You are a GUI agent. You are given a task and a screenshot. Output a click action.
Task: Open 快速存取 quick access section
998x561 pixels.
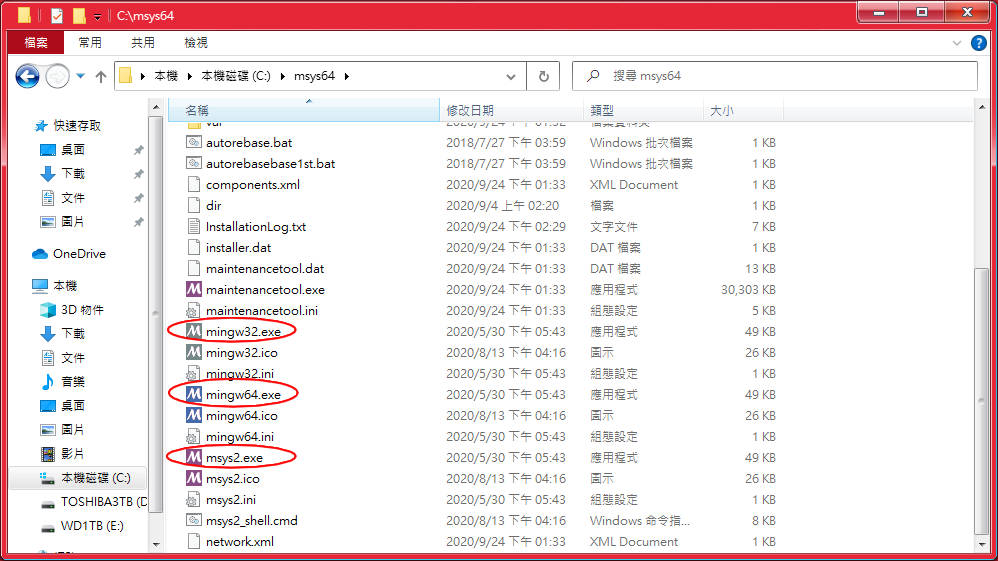pos(67,125)
